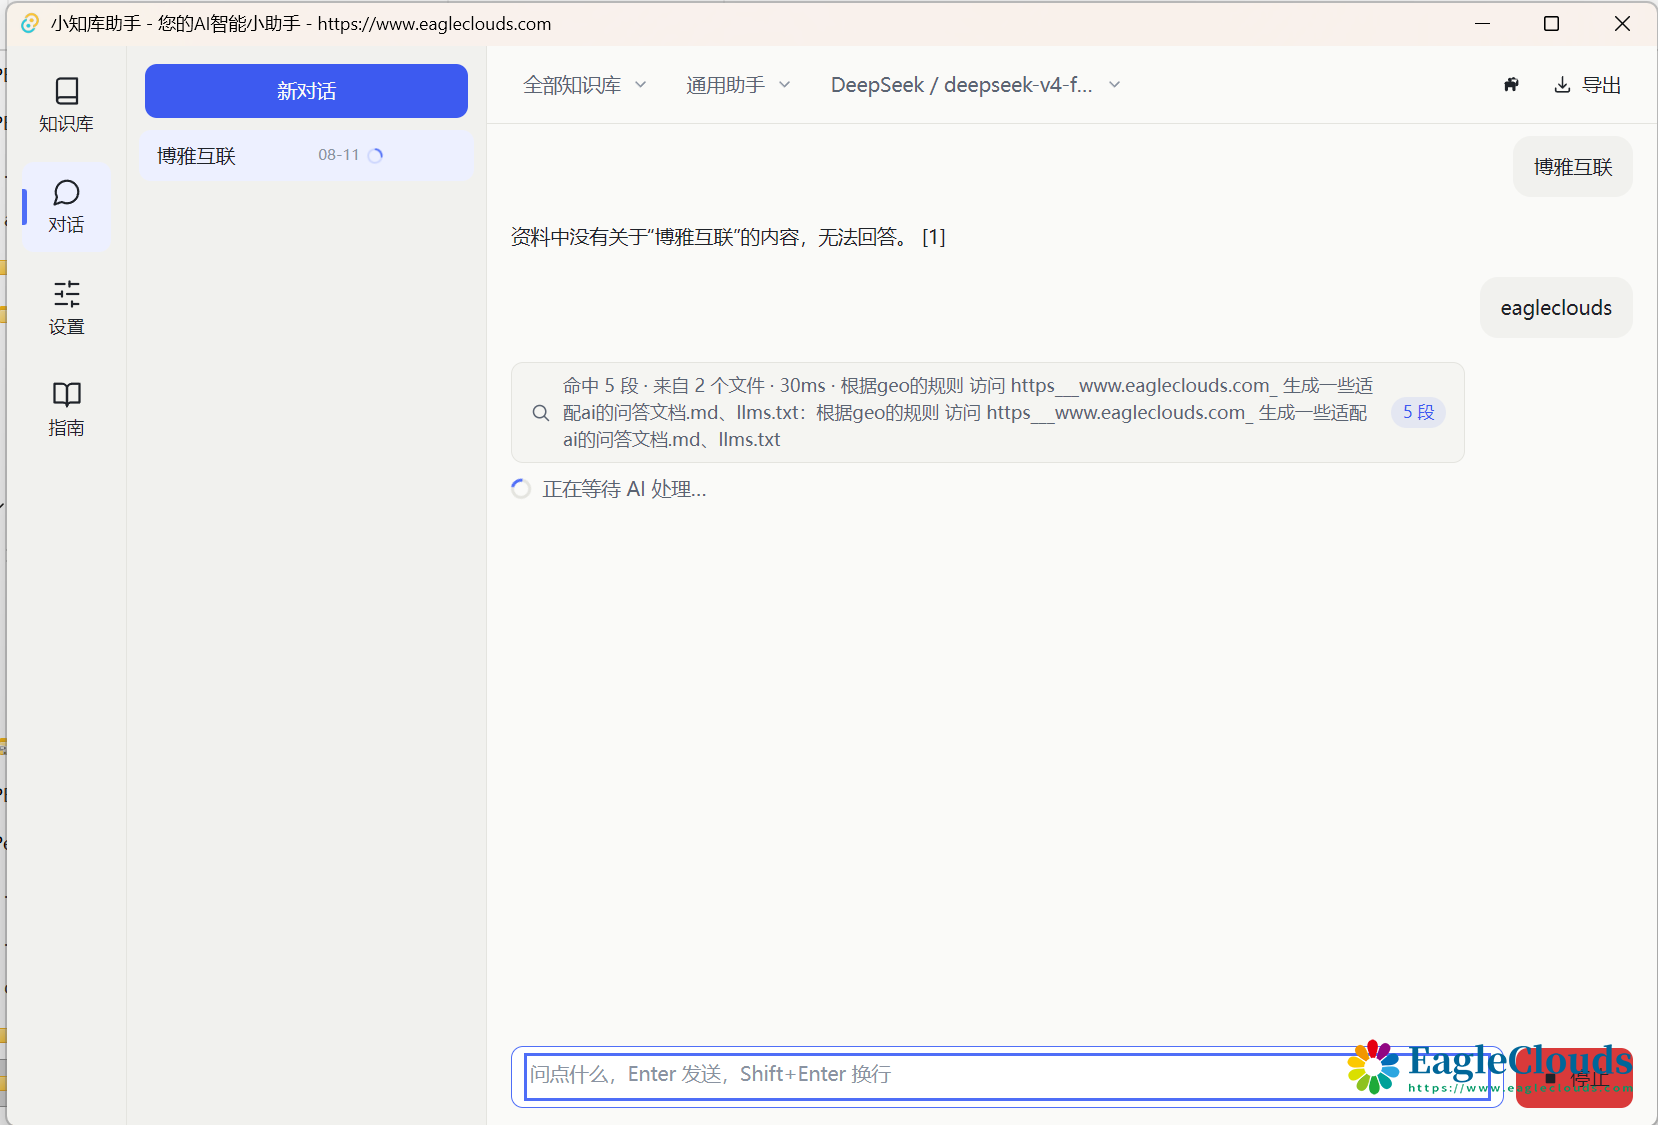Click the puzzle-piece icon beside 导出
This screenshot has width=1658, height=1125.
point(1511,85)
